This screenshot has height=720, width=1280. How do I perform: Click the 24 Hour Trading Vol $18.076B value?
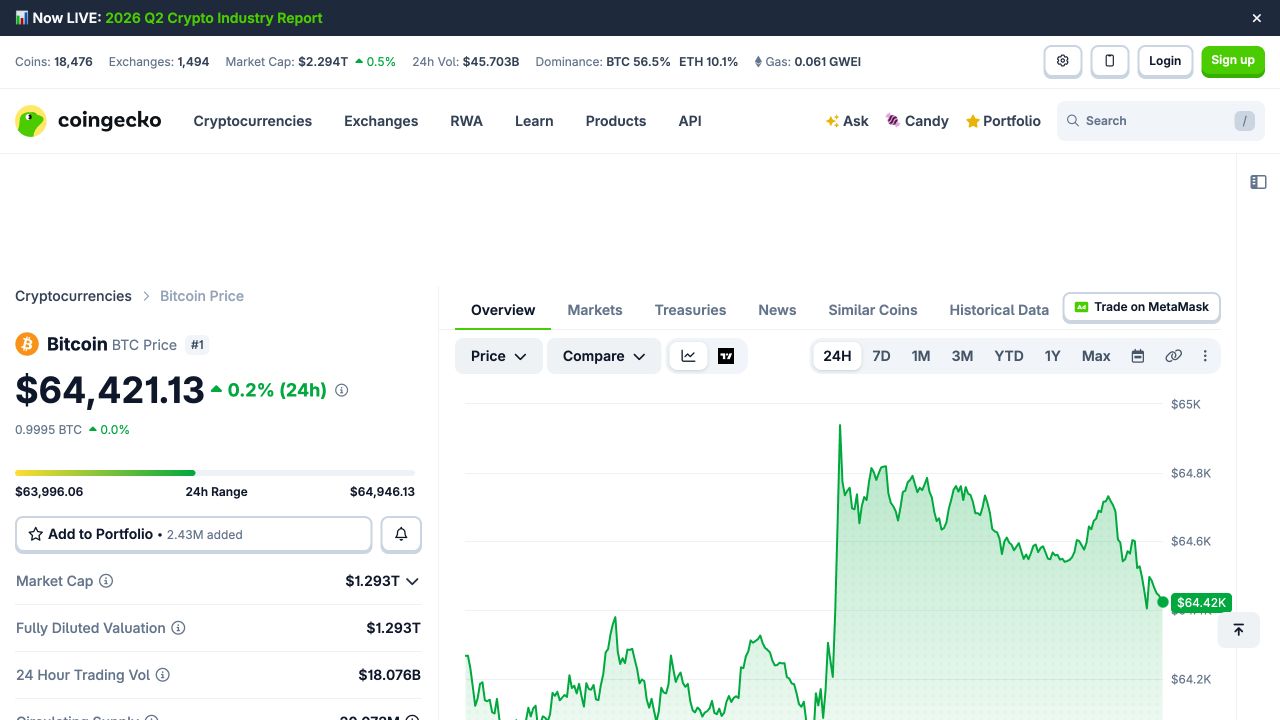pyautogui.click(x=389, y=675)
